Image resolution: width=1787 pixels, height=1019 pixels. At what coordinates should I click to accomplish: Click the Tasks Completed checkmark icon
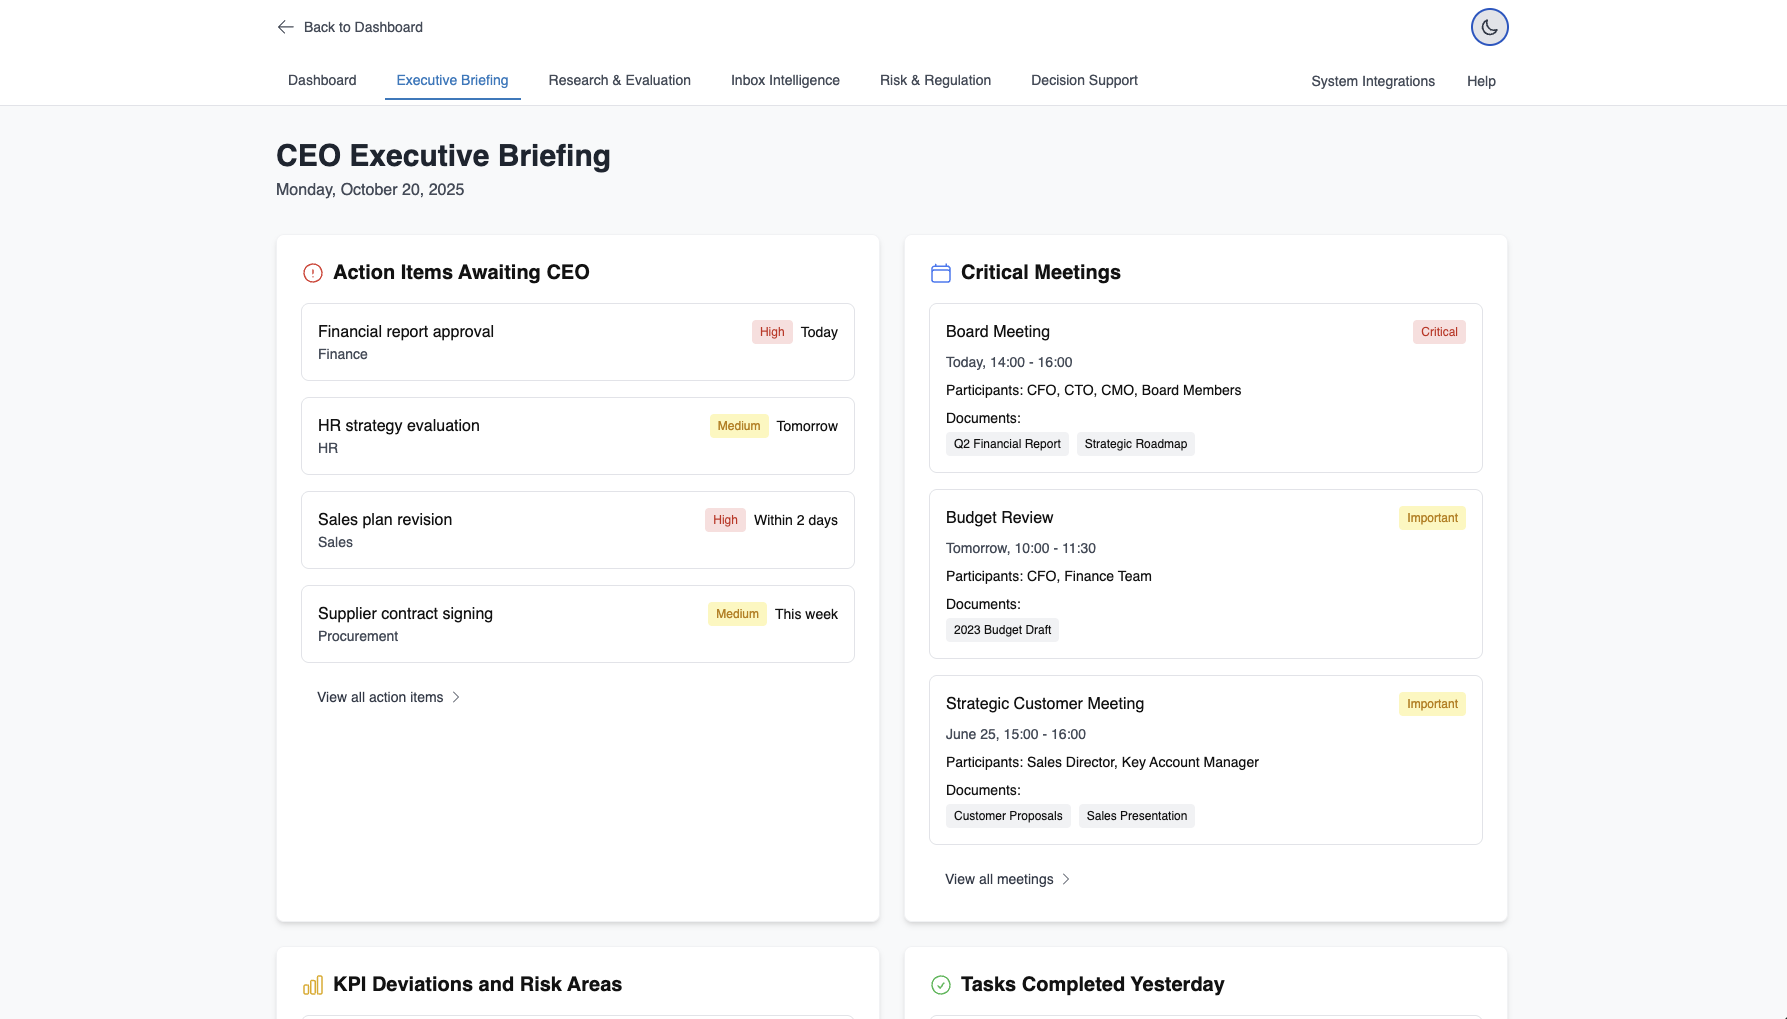pyautogui.click(x=940, y=985)
